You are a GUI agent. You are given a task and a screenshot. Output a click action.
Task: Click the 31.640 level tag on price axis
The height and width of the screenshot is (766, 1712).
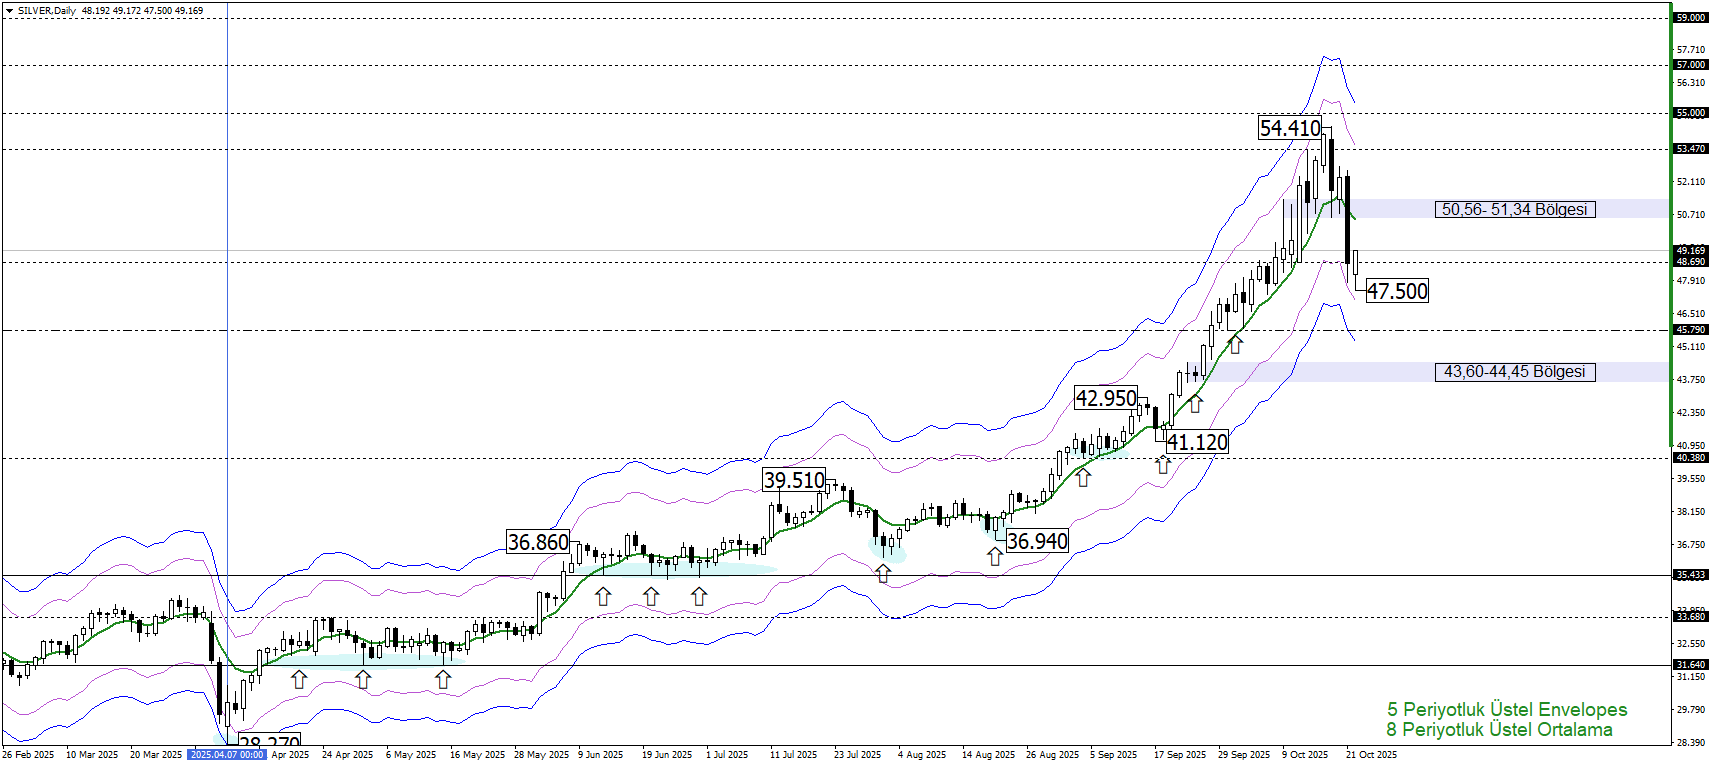1691,665
